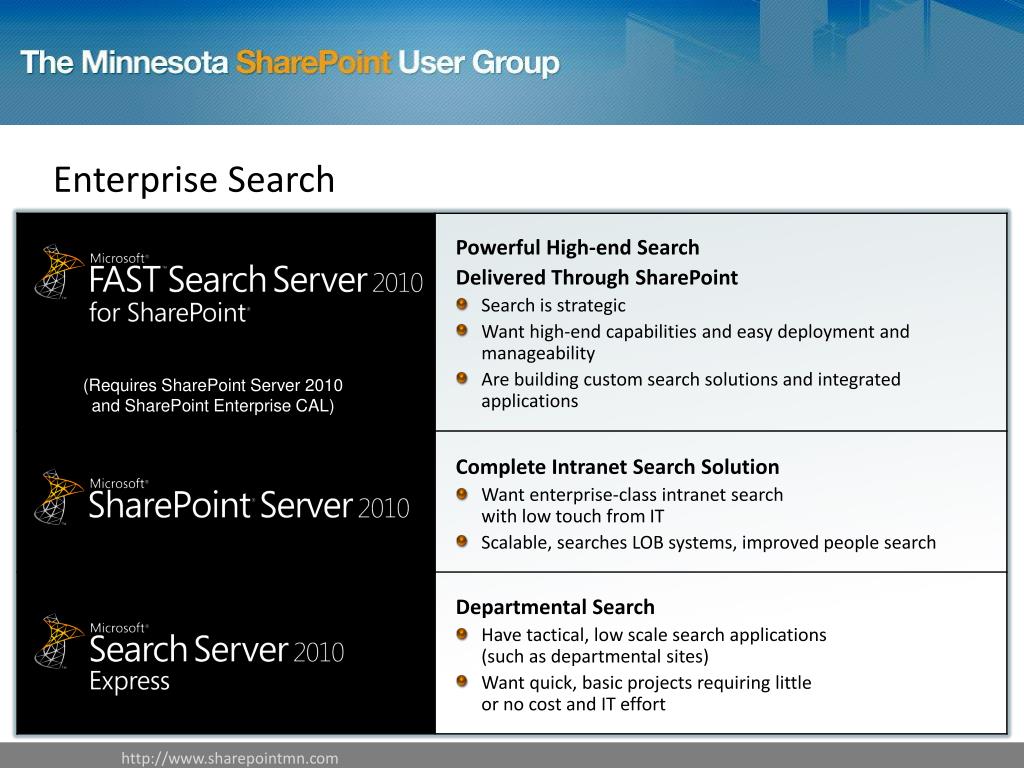The height and width of the screenshot is (768, 1024).
Task: Click the 'Search is strategic' text
Action: coord(553,306)
